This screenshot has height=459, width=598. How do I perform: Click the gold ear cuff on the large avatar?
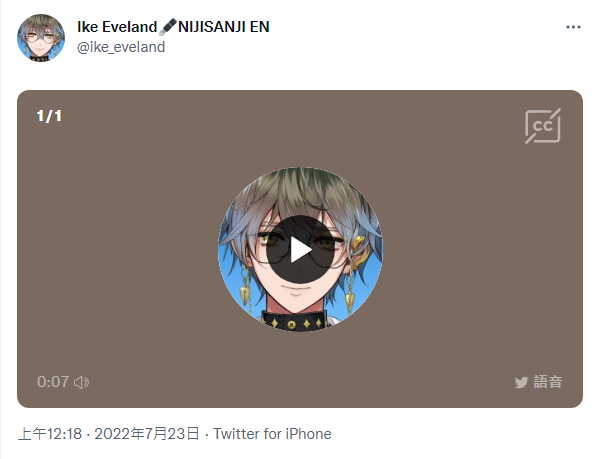pyautogui.click(x=359, y=252)
